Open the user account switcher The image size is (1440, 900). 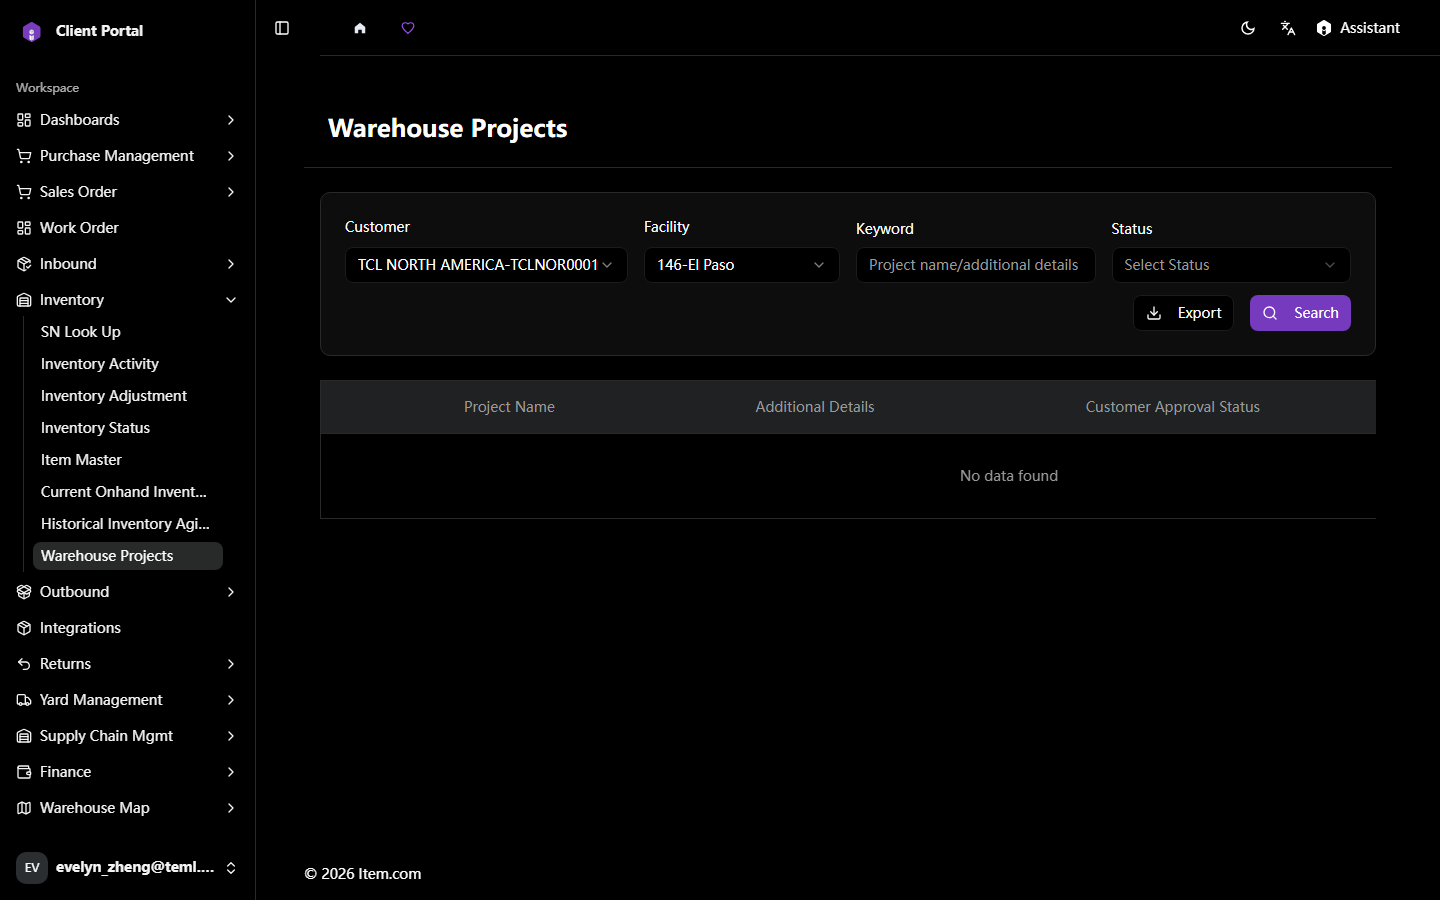click(x=128, y=868)
